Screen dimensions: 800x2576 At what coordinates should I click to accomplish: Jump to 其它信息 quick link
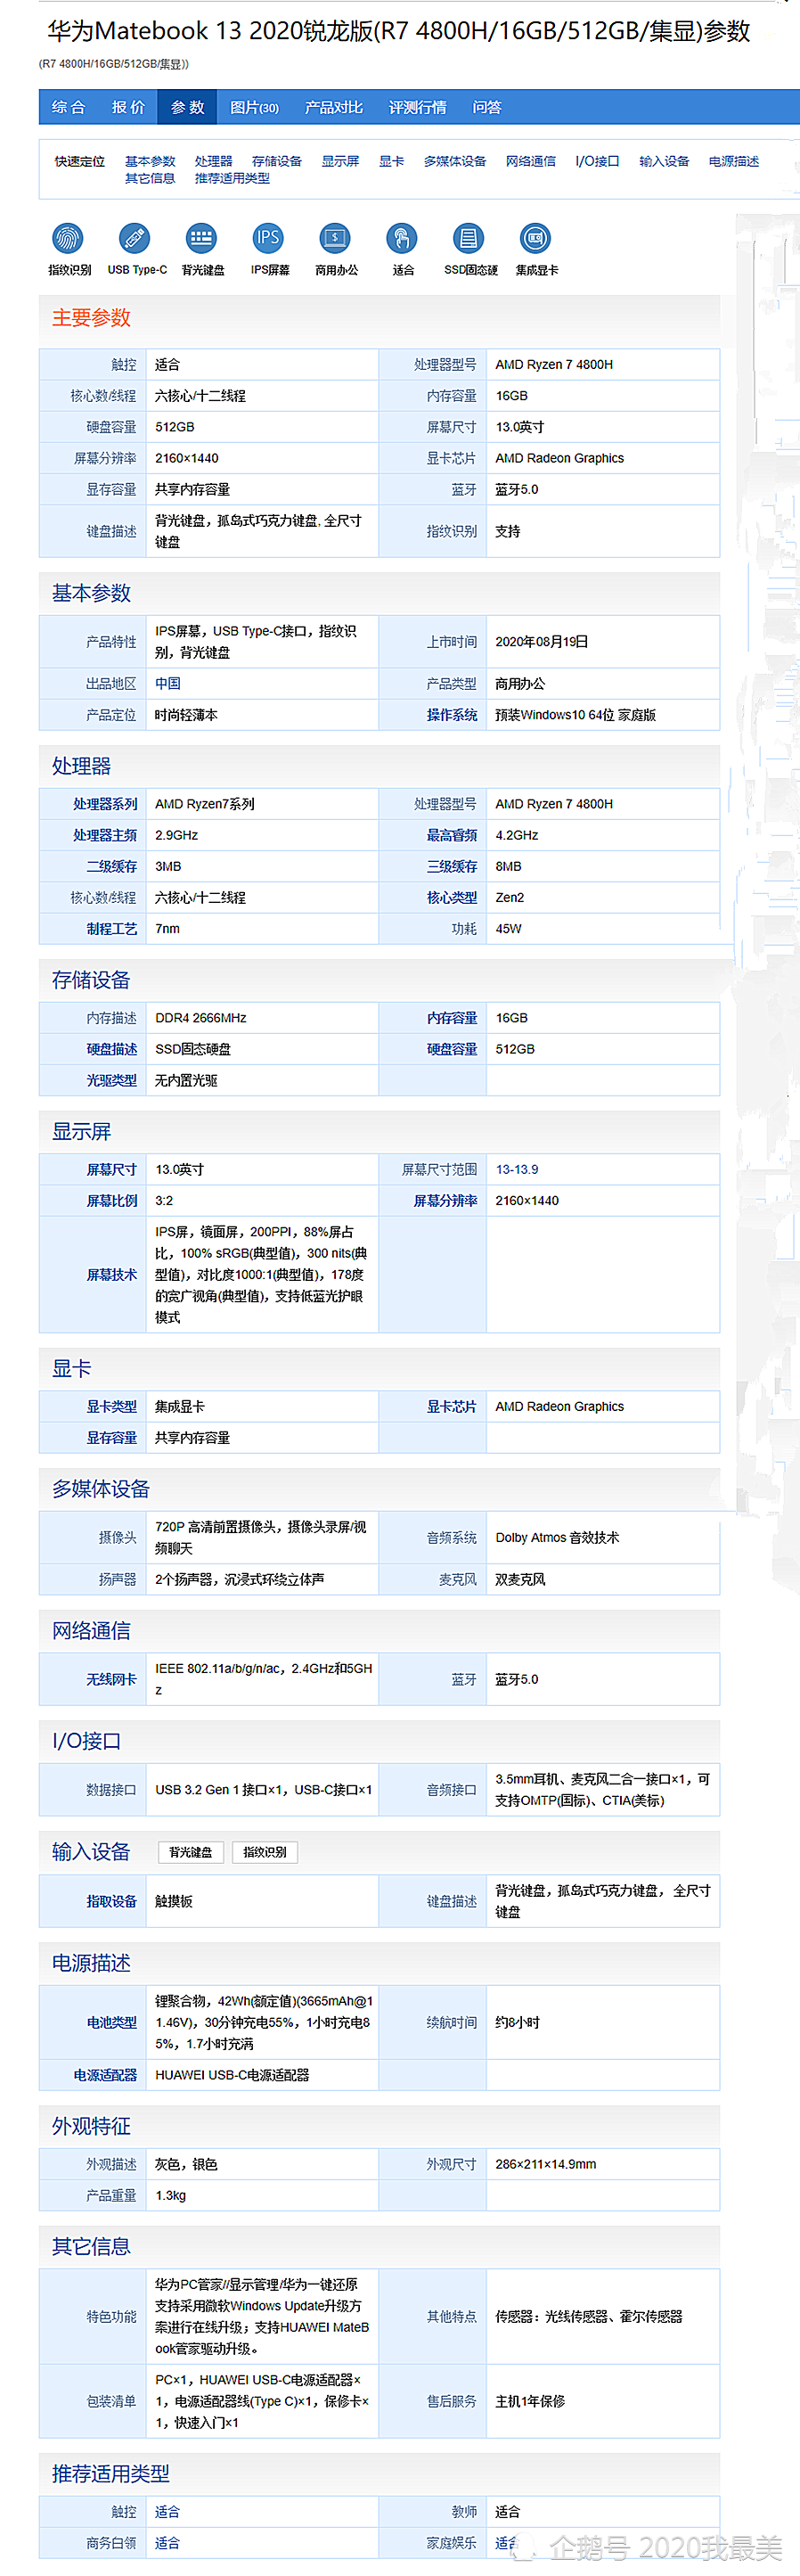click(150, 178)
